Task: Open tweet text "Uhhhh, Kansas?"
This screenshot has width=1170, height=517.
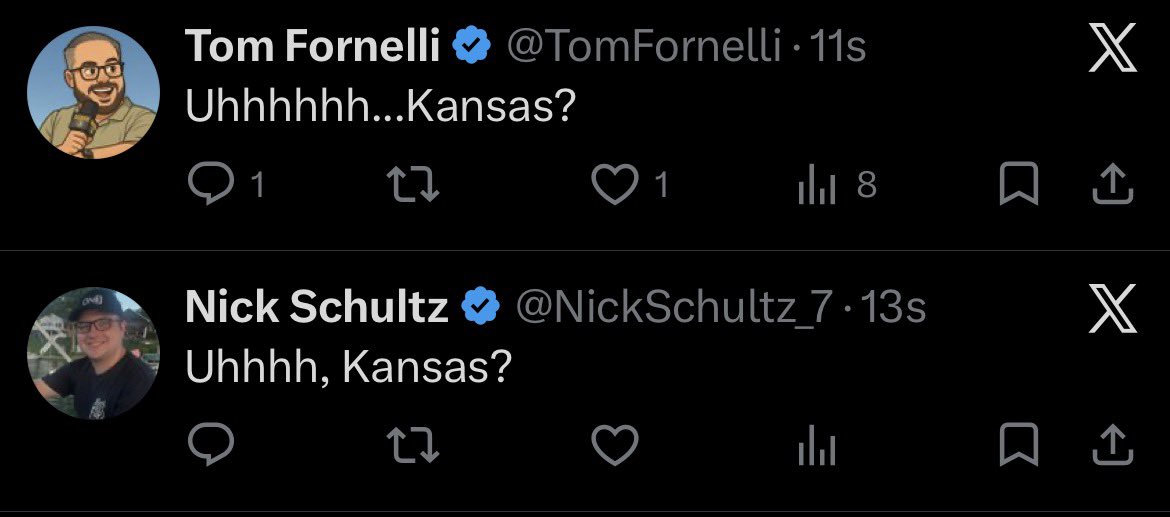Action: 348,368
